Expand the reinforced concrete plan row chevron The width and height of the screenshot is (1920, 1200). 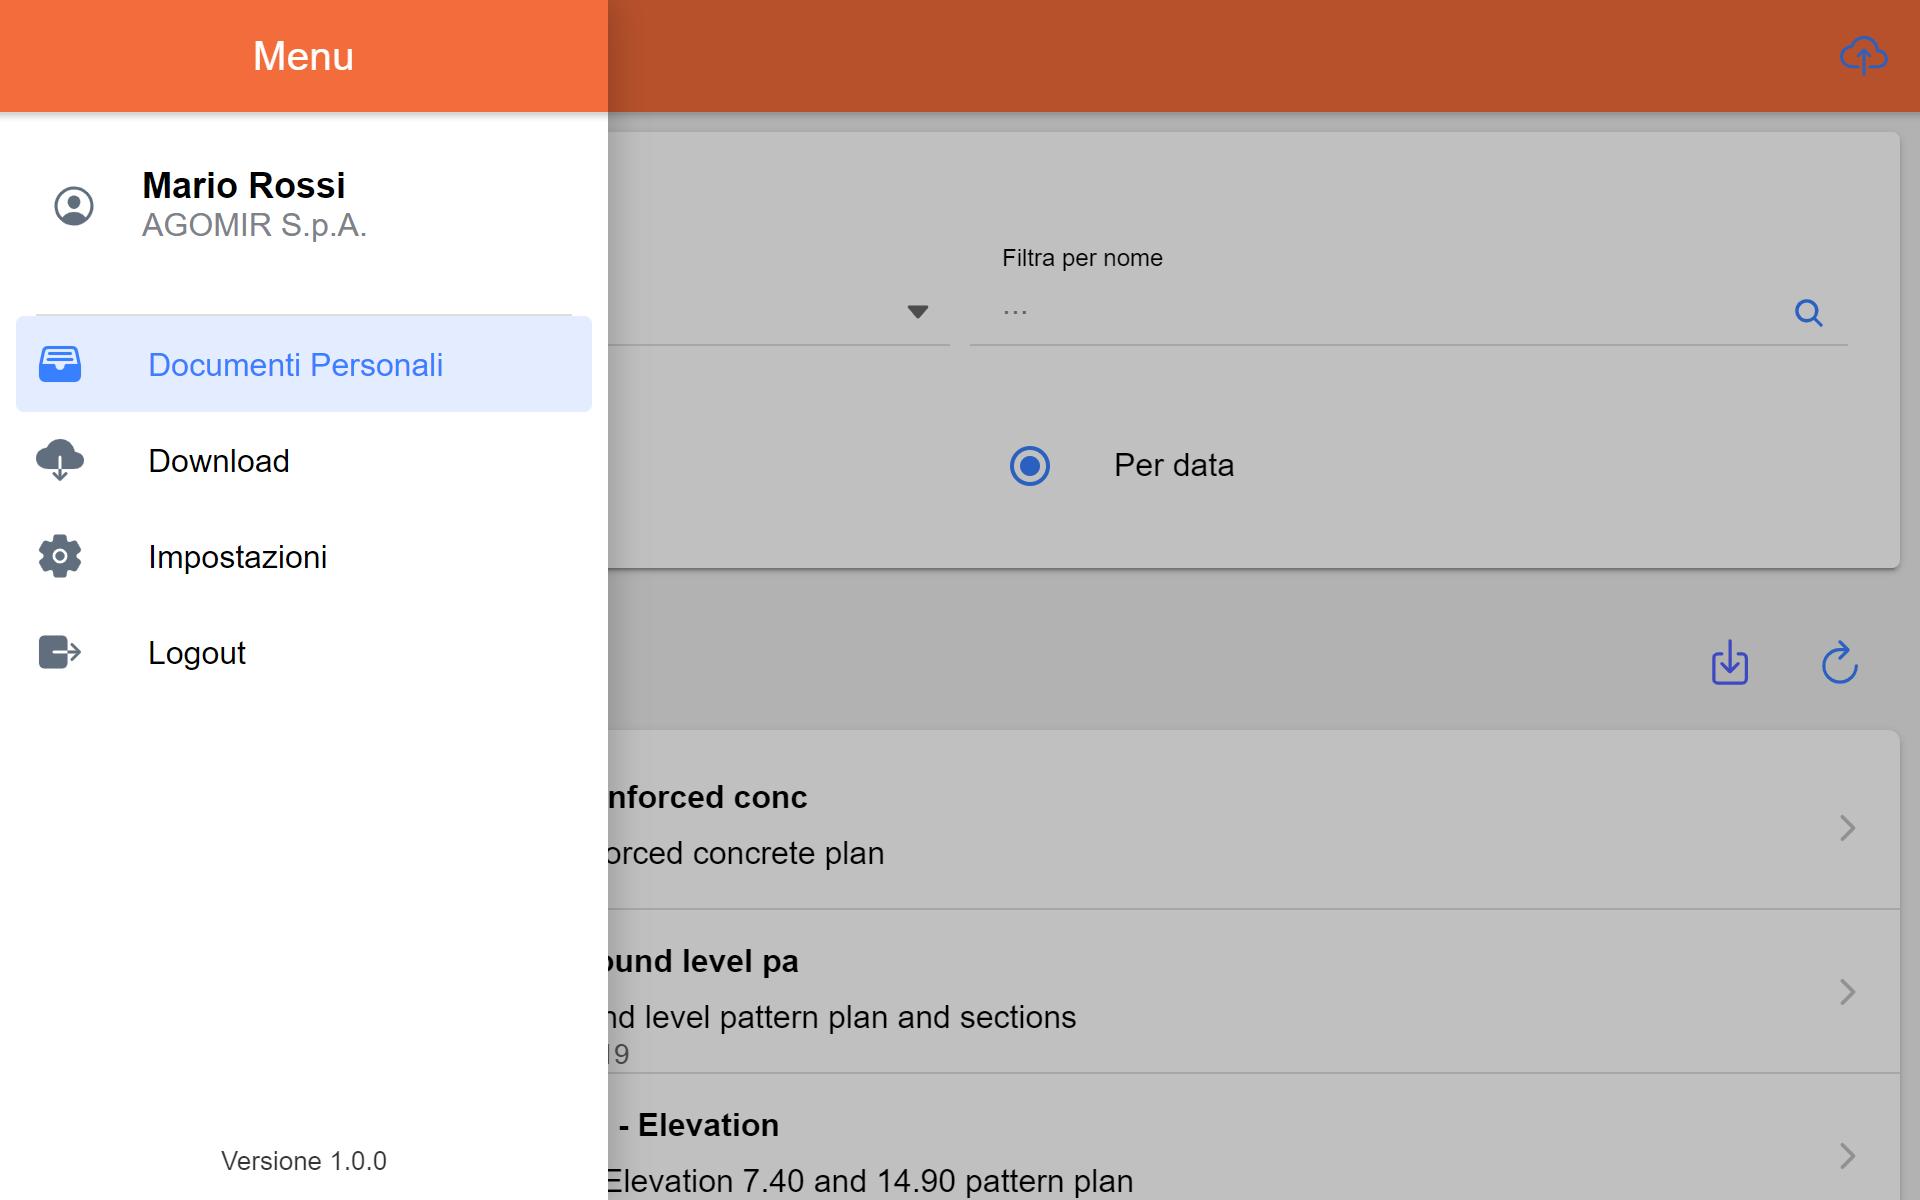[1847, 828]
